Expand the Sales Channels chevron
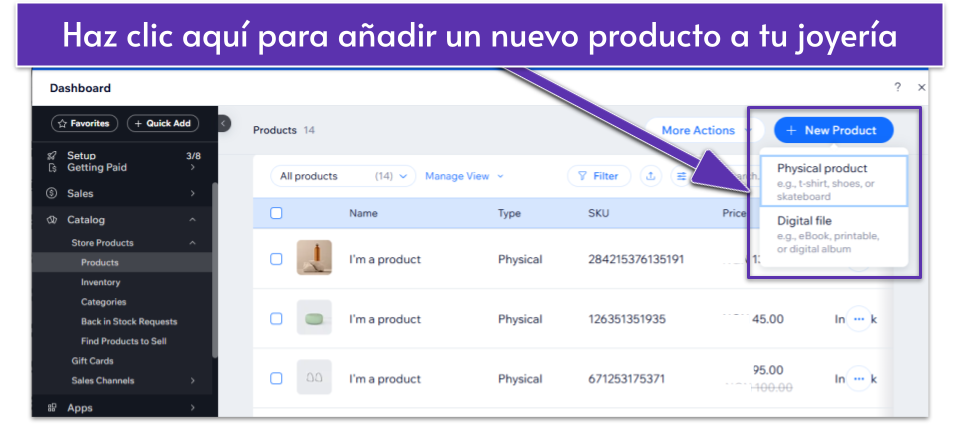Viewport: 960px width, 424px height. pyautogui.click(x=192, y=381)
